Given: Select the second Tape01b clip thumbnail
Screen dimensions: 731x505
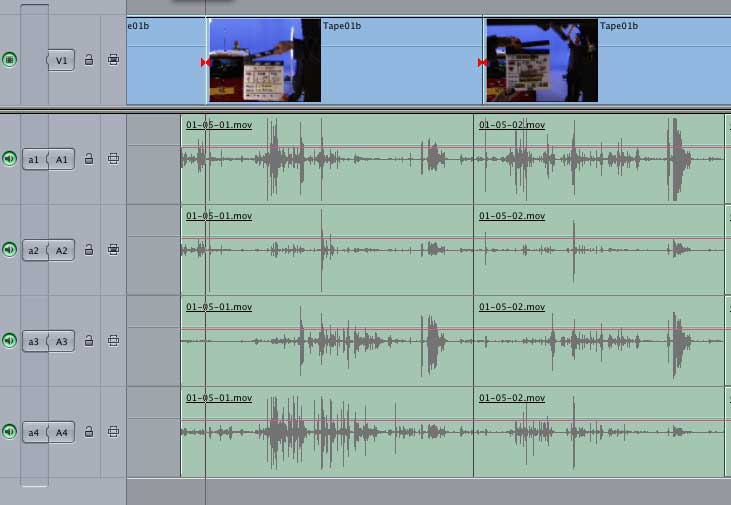Looking at the screenshot, I should point(542,60).
